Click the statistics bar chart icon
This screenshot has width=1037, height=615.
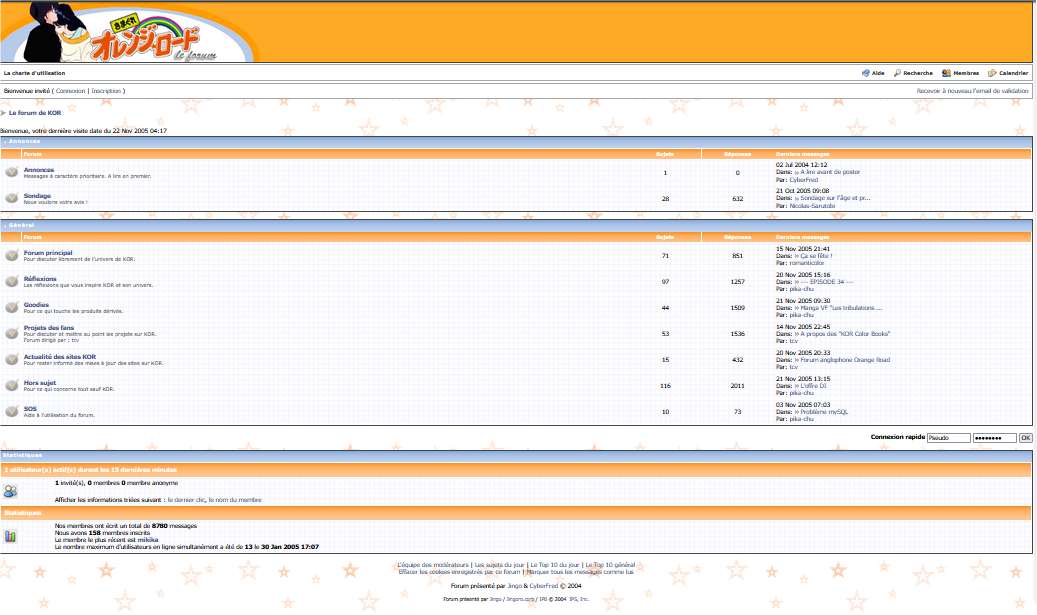pos(10,536)
